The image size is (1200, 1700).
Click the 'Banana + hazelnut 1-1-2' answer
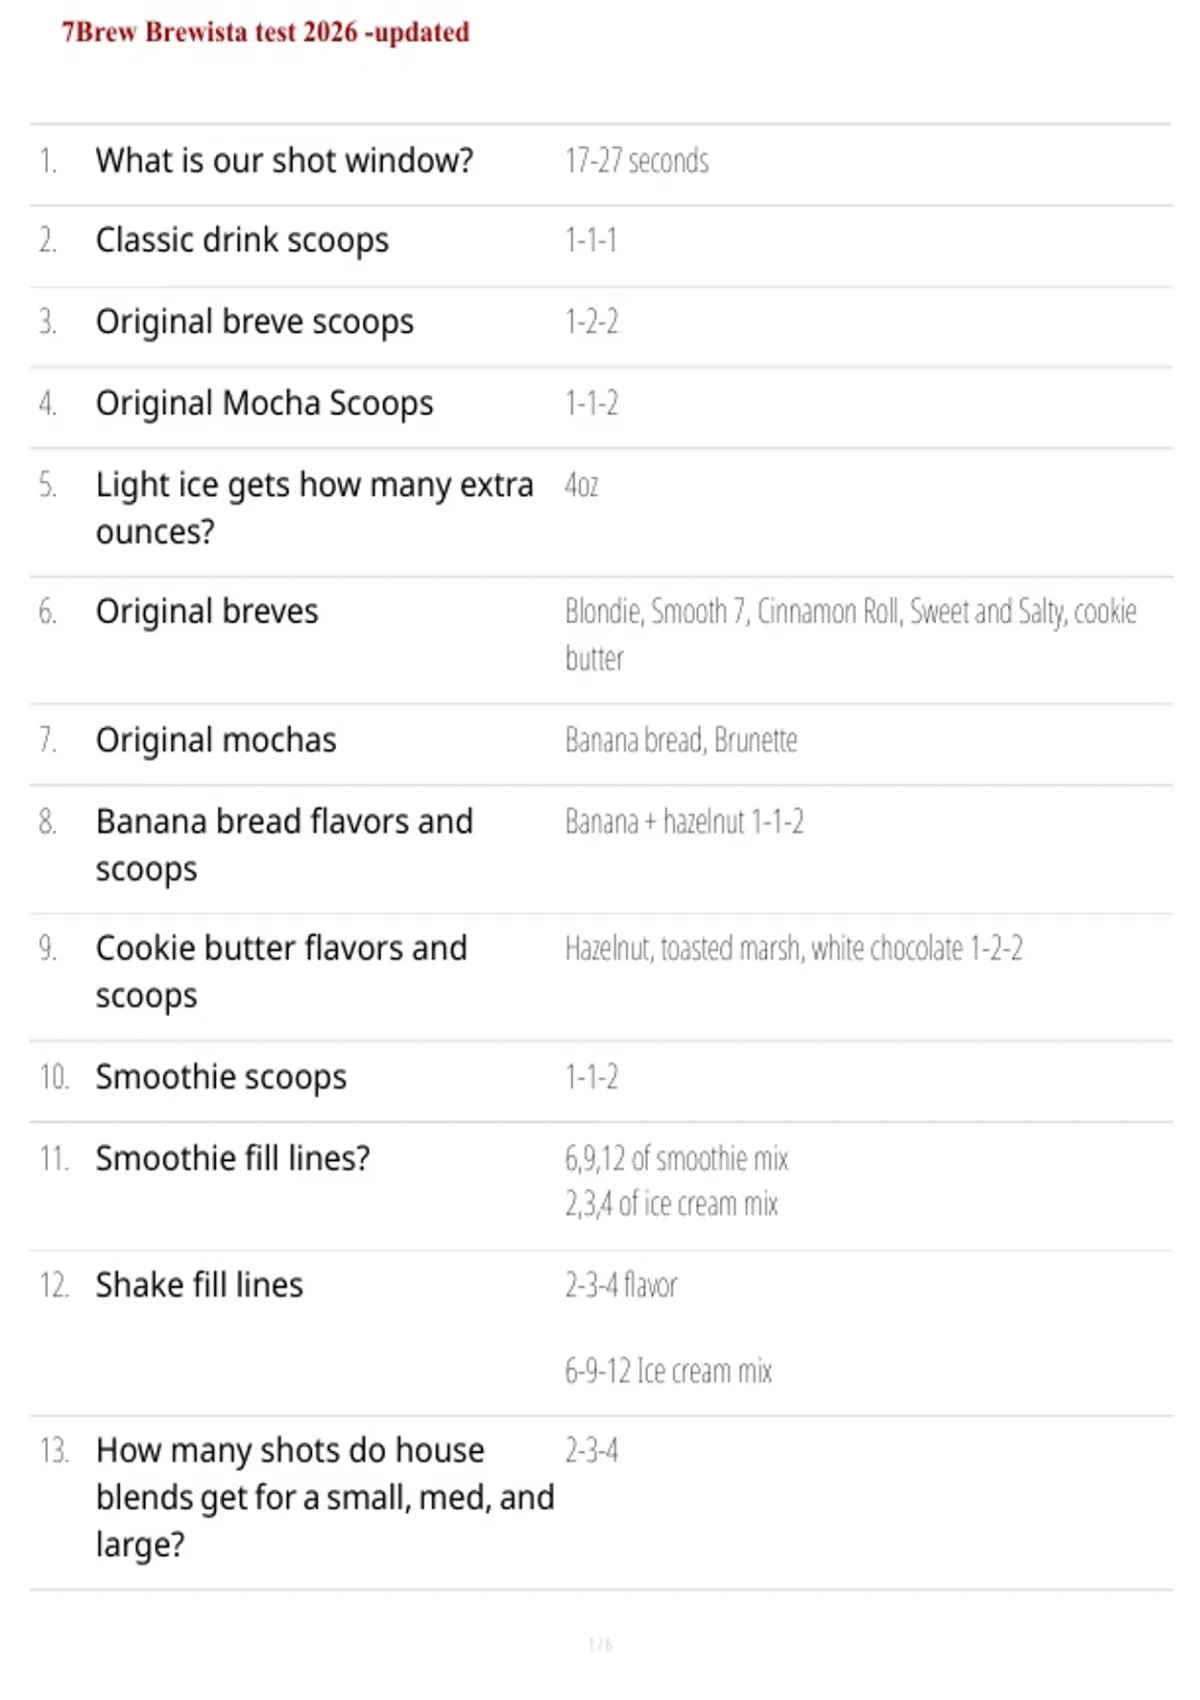(x=684, y=821)
